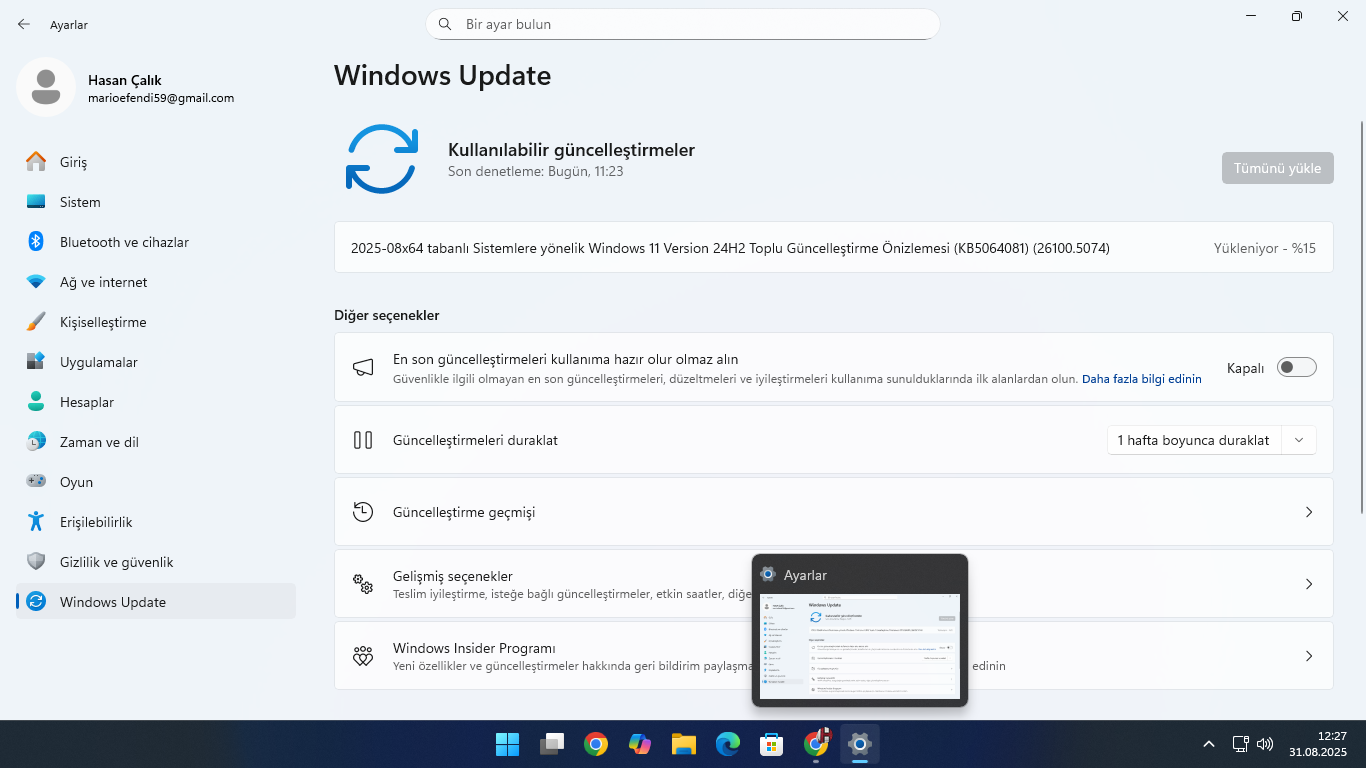Click the Uygulamalar apps icon

(36, 362)
